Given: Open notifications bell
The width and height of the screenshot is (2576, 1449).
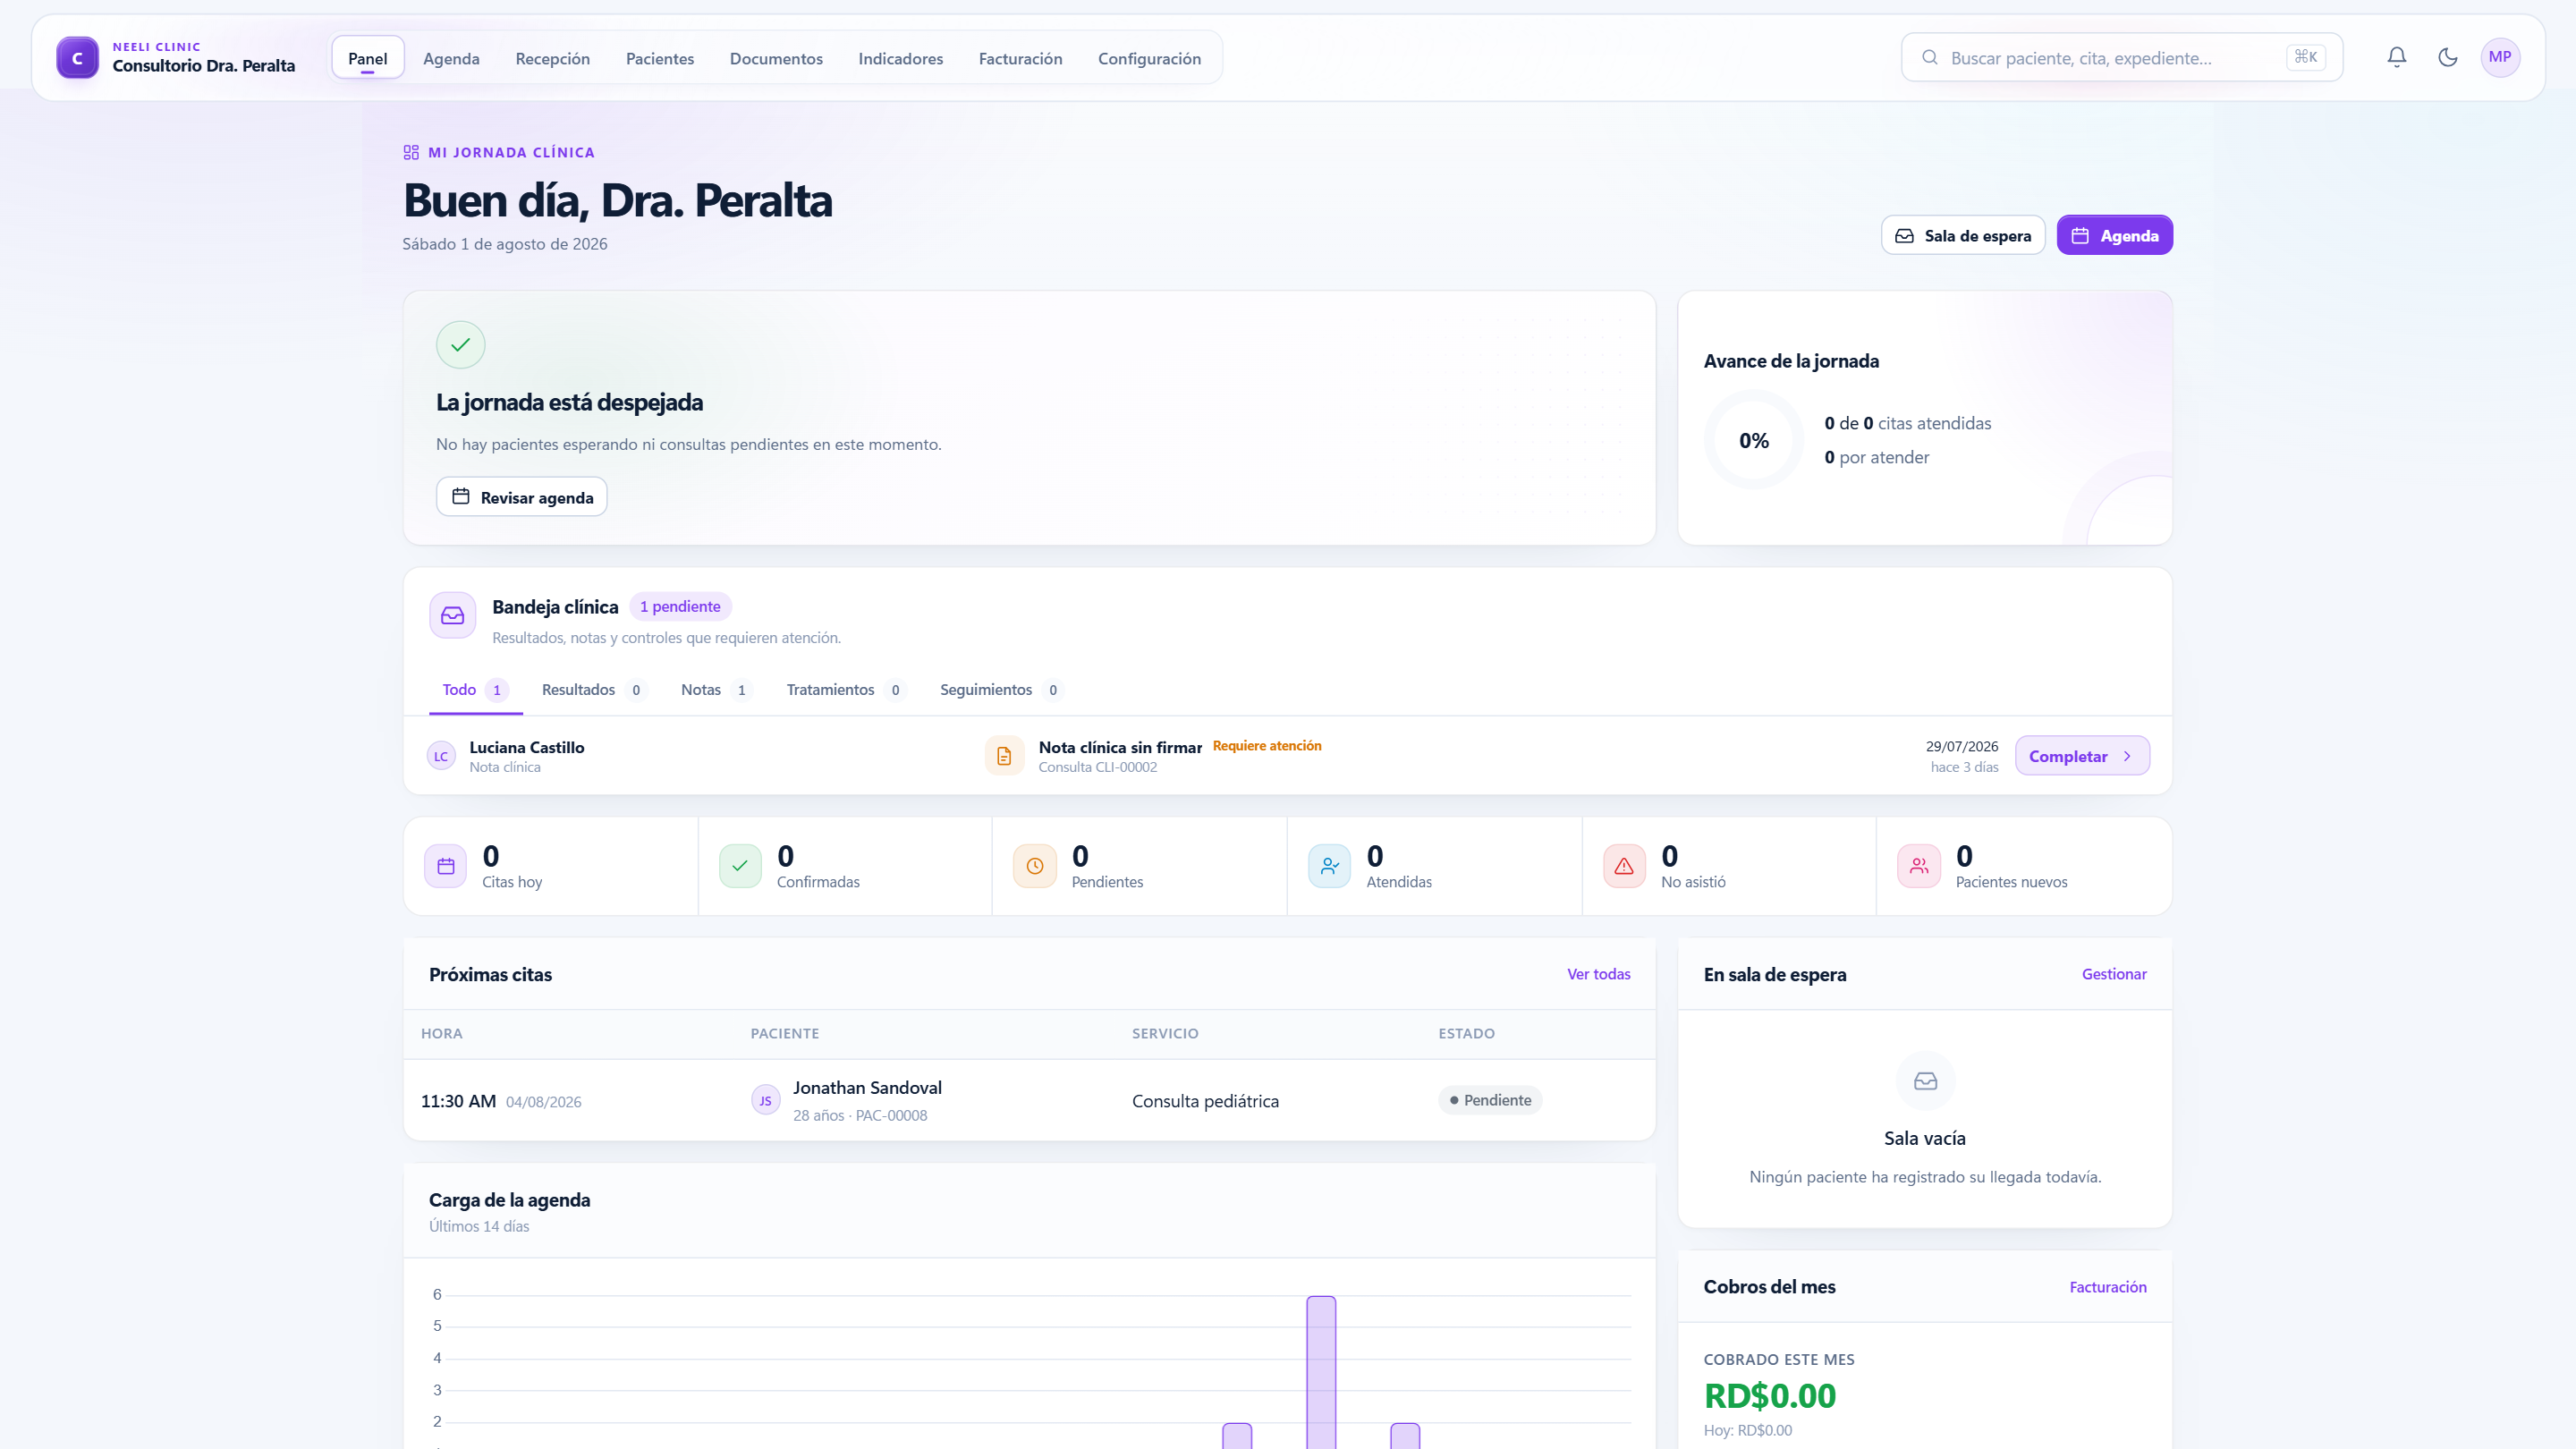Looking at the screenshot, I should [2397, 57].
